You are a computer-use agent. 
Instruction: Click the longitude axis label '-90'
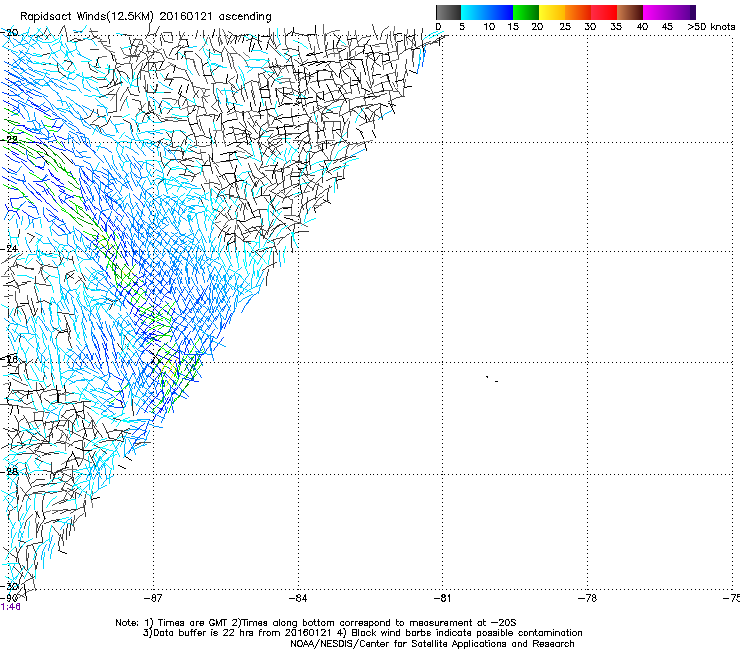coord(9,598)
